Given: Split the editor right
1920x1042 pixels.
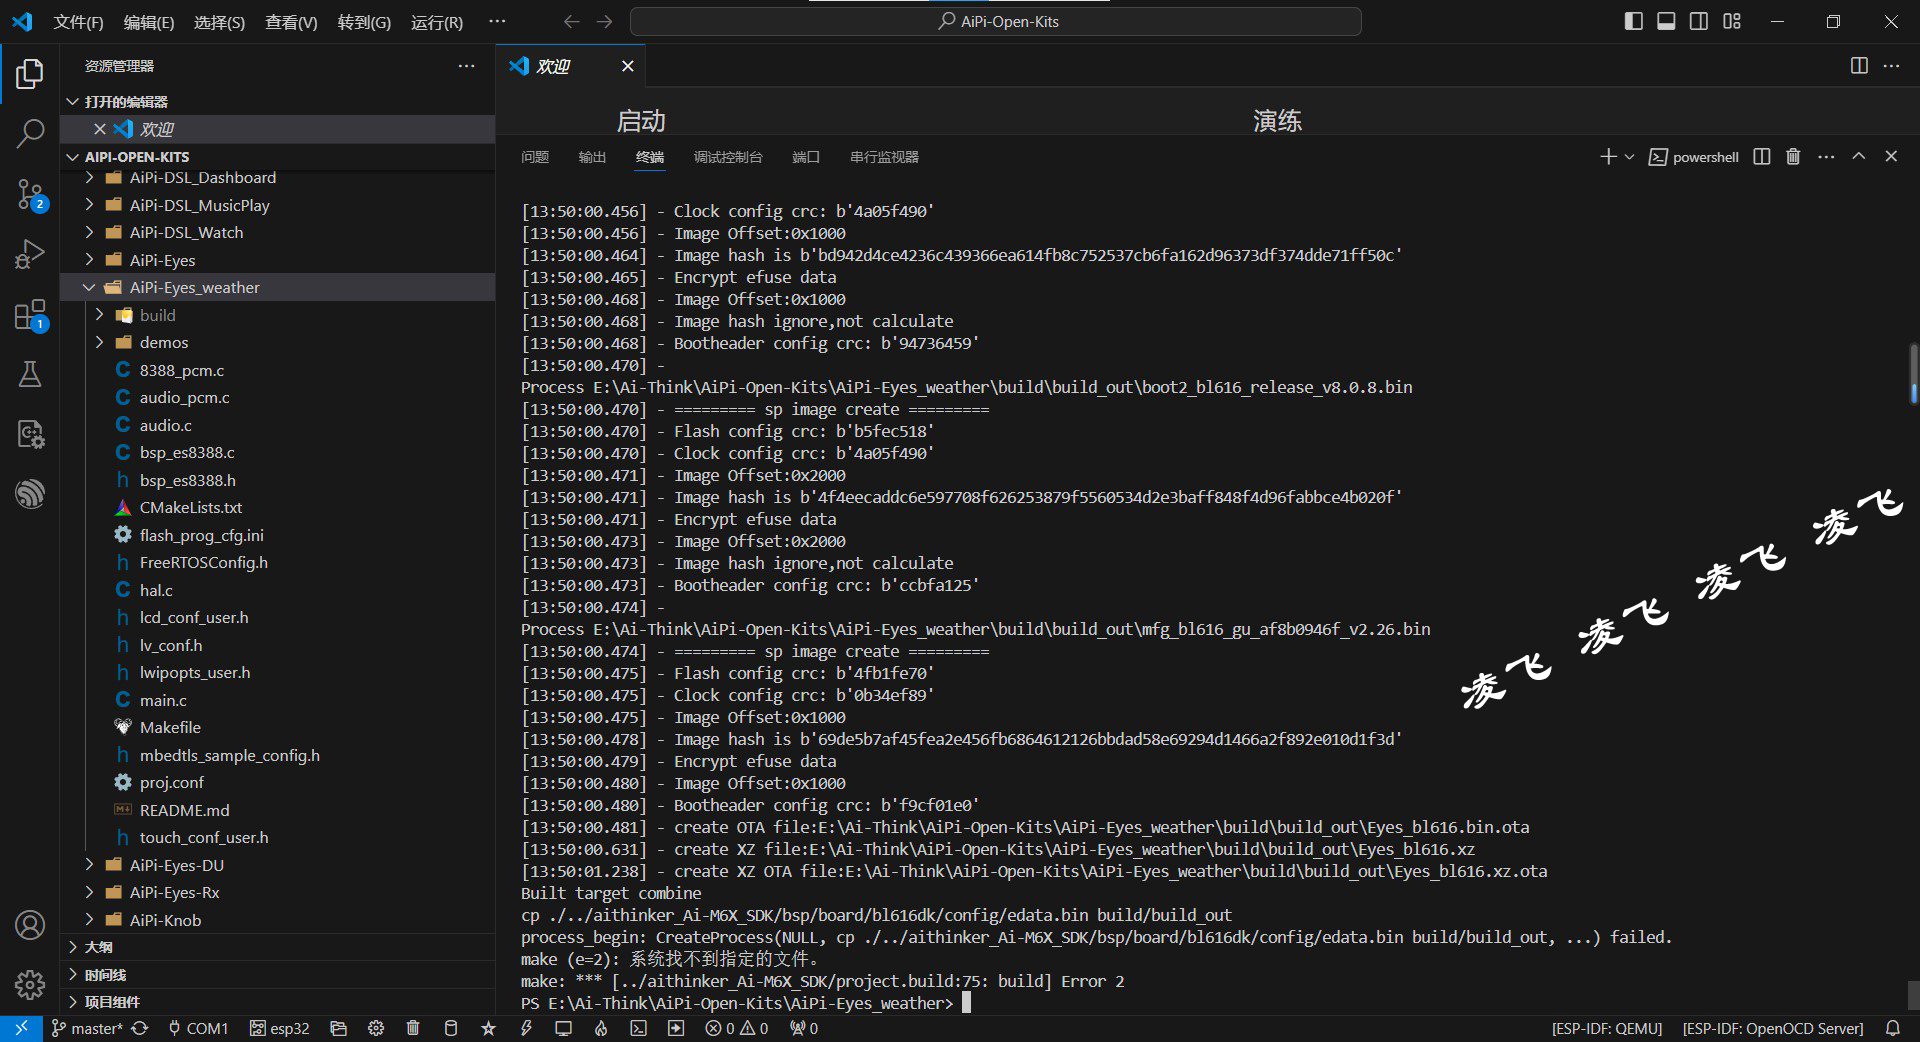Looking at the screenshot, I should 1859,66.
